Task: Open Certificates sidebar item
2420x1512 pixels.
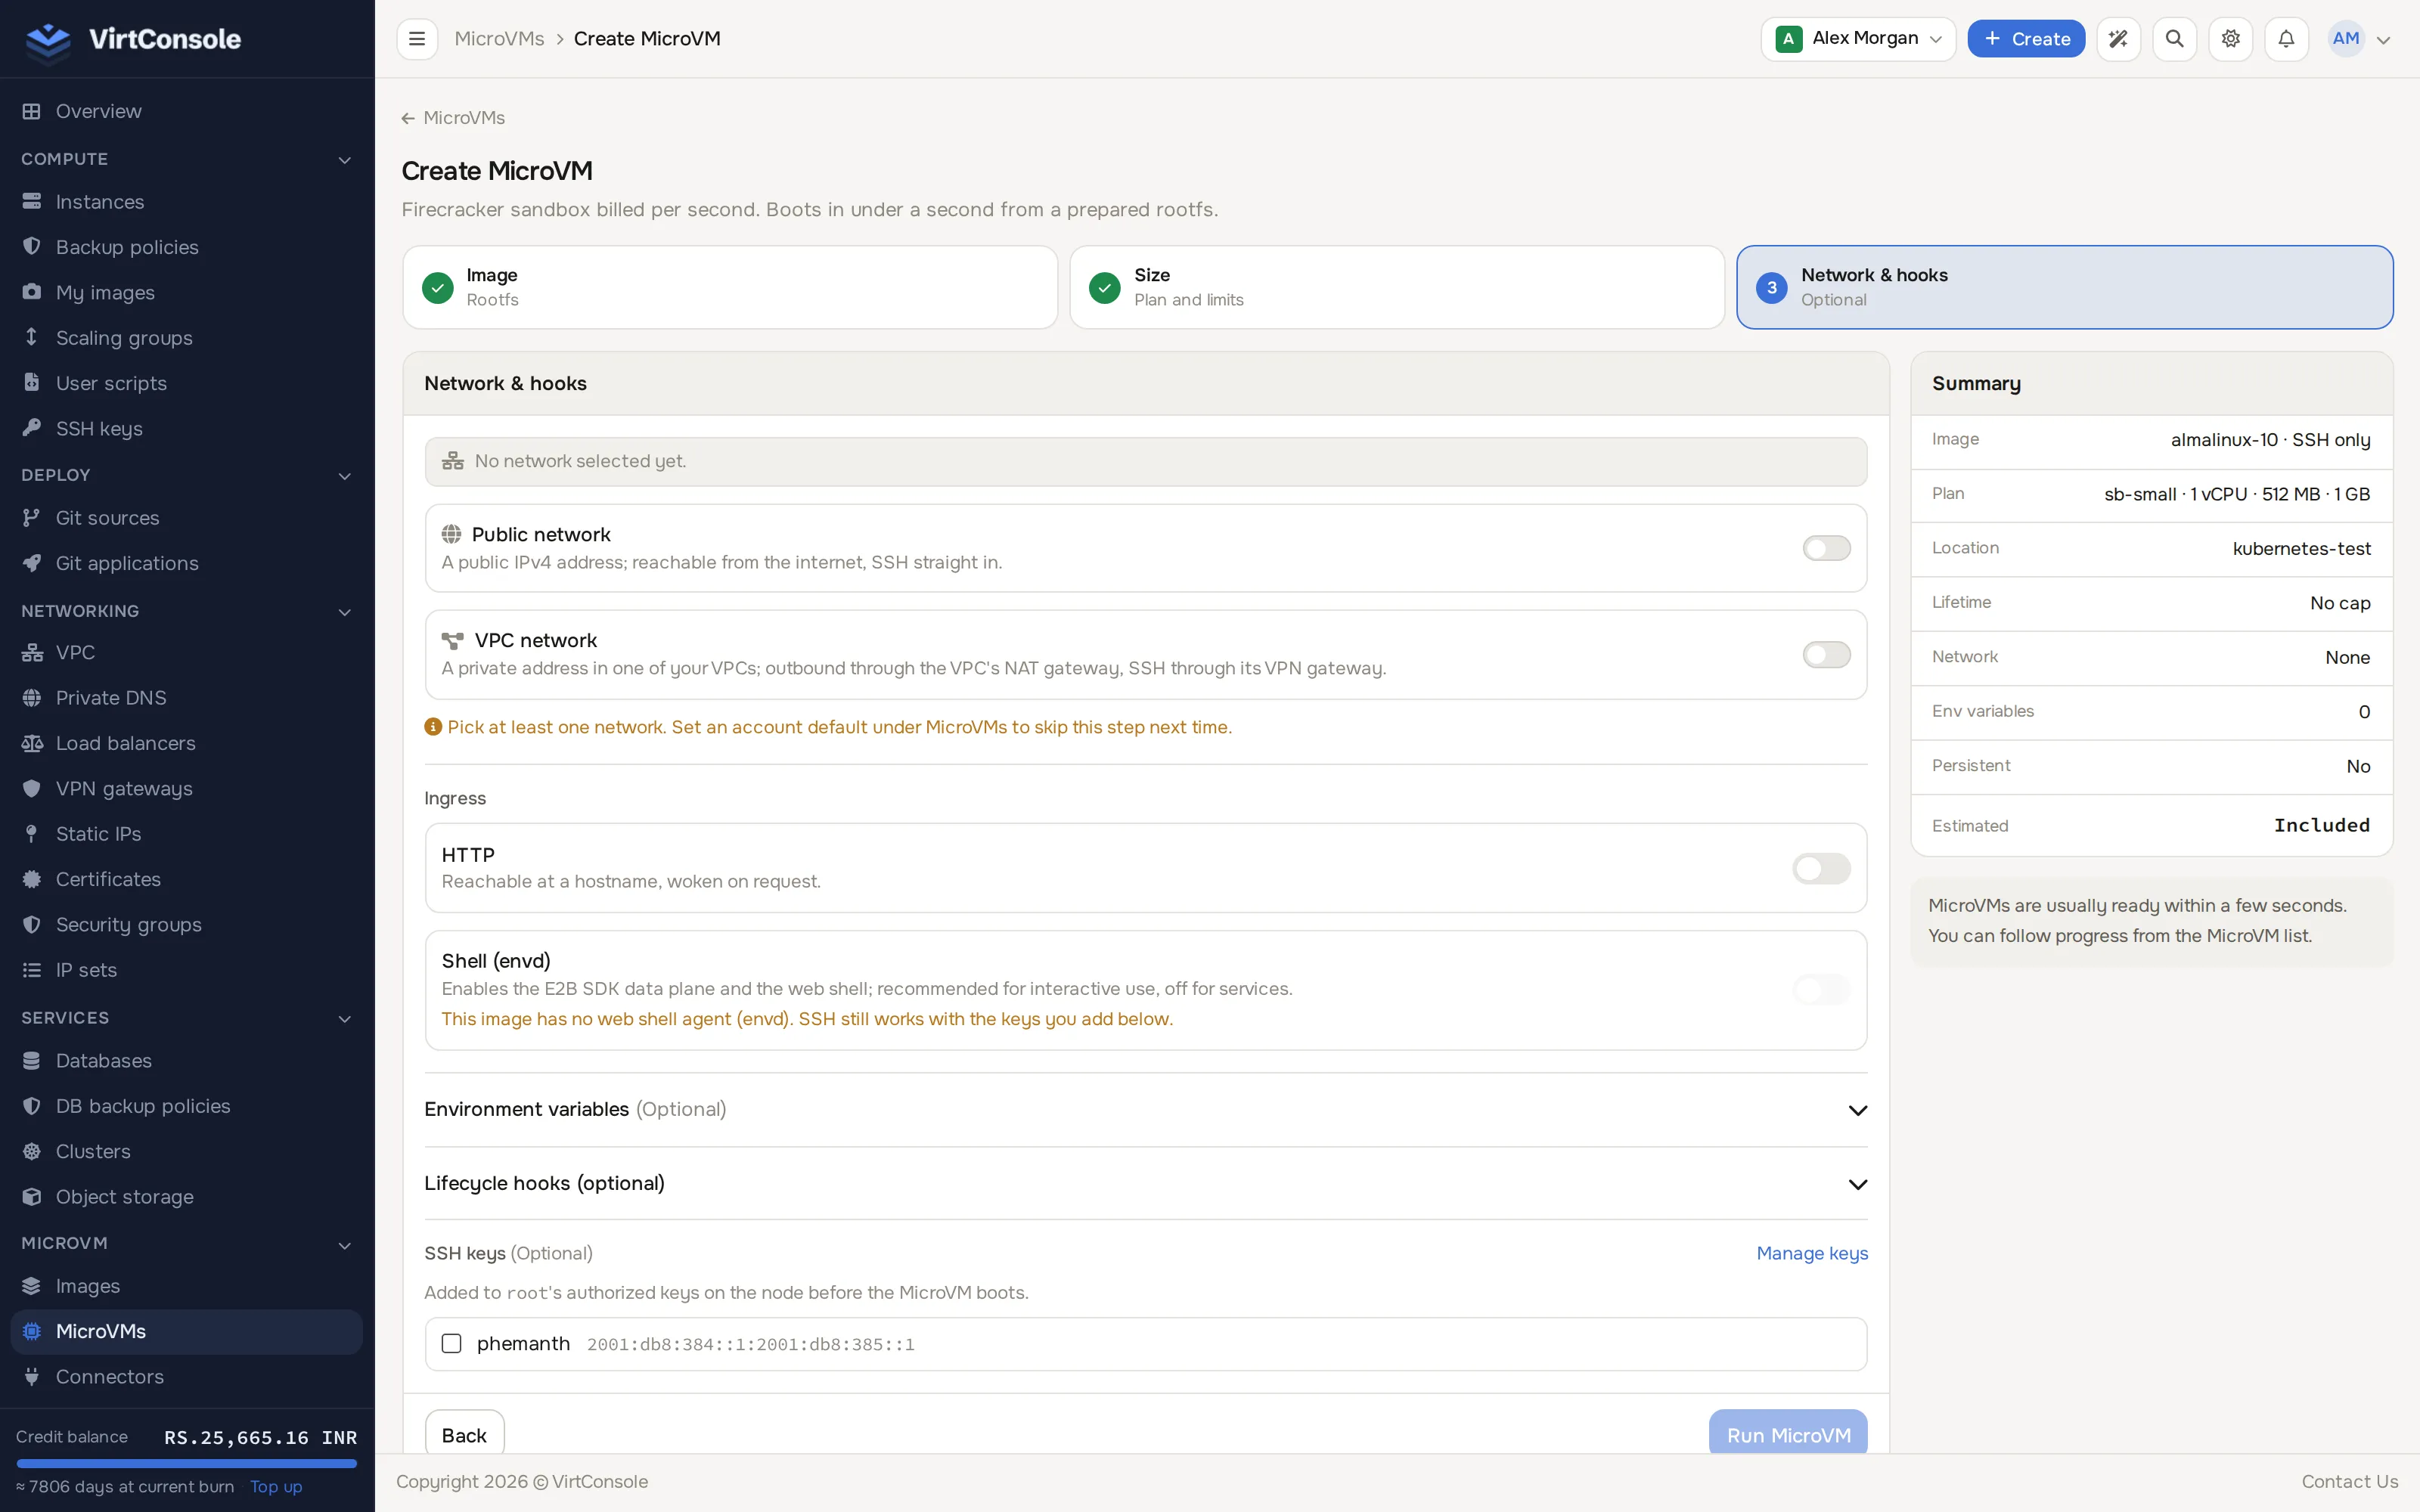Action: click(x=187, y=880)
